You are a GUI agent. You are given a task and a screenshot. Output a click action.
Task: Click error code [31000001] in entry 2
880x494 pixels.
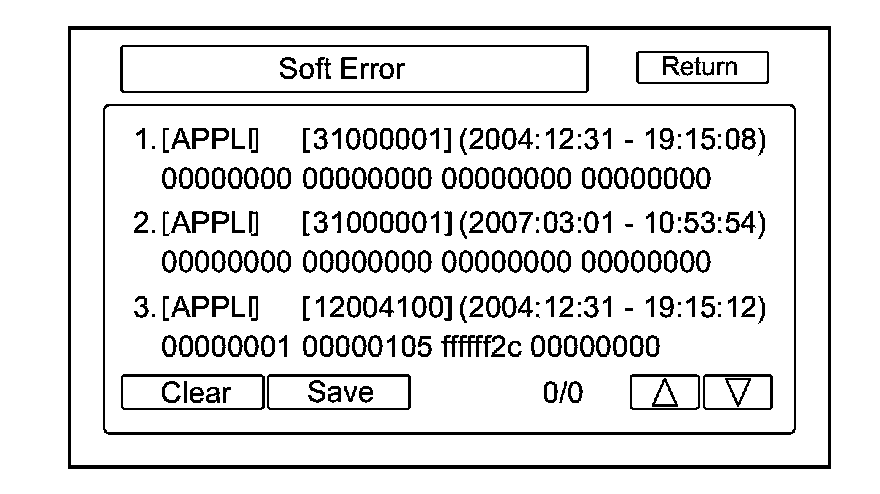pos(377,222)
